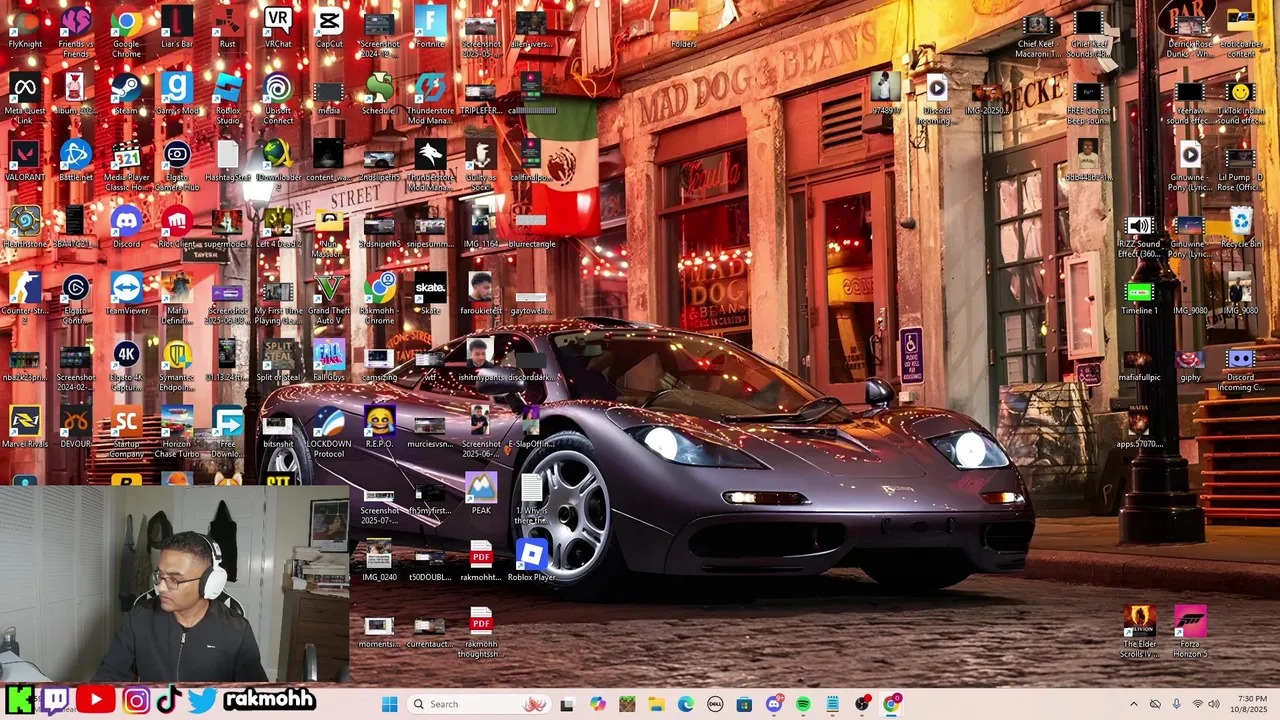Select the Folders folder on desktop
Image resolution: width=1280 pixels, height=720 pixels.
683,28
